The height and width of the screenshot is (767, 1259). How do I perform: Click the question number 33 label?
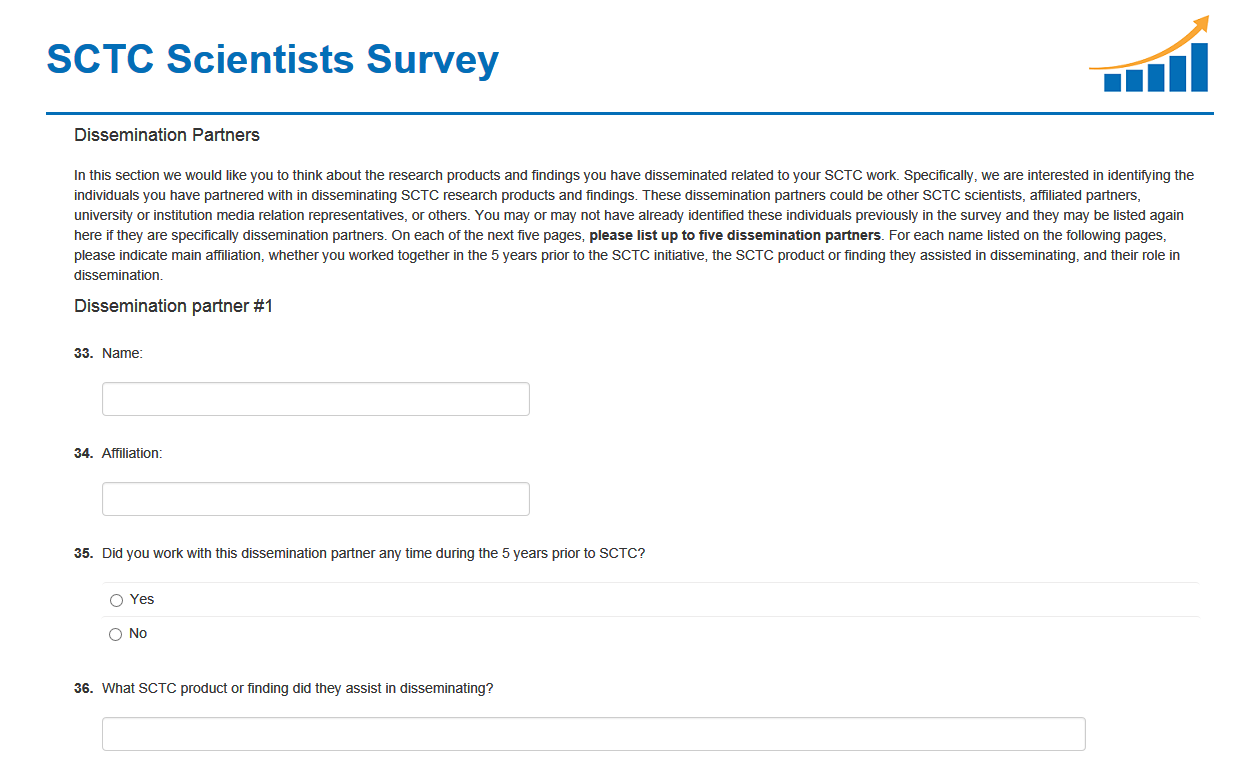coord(83,353)
